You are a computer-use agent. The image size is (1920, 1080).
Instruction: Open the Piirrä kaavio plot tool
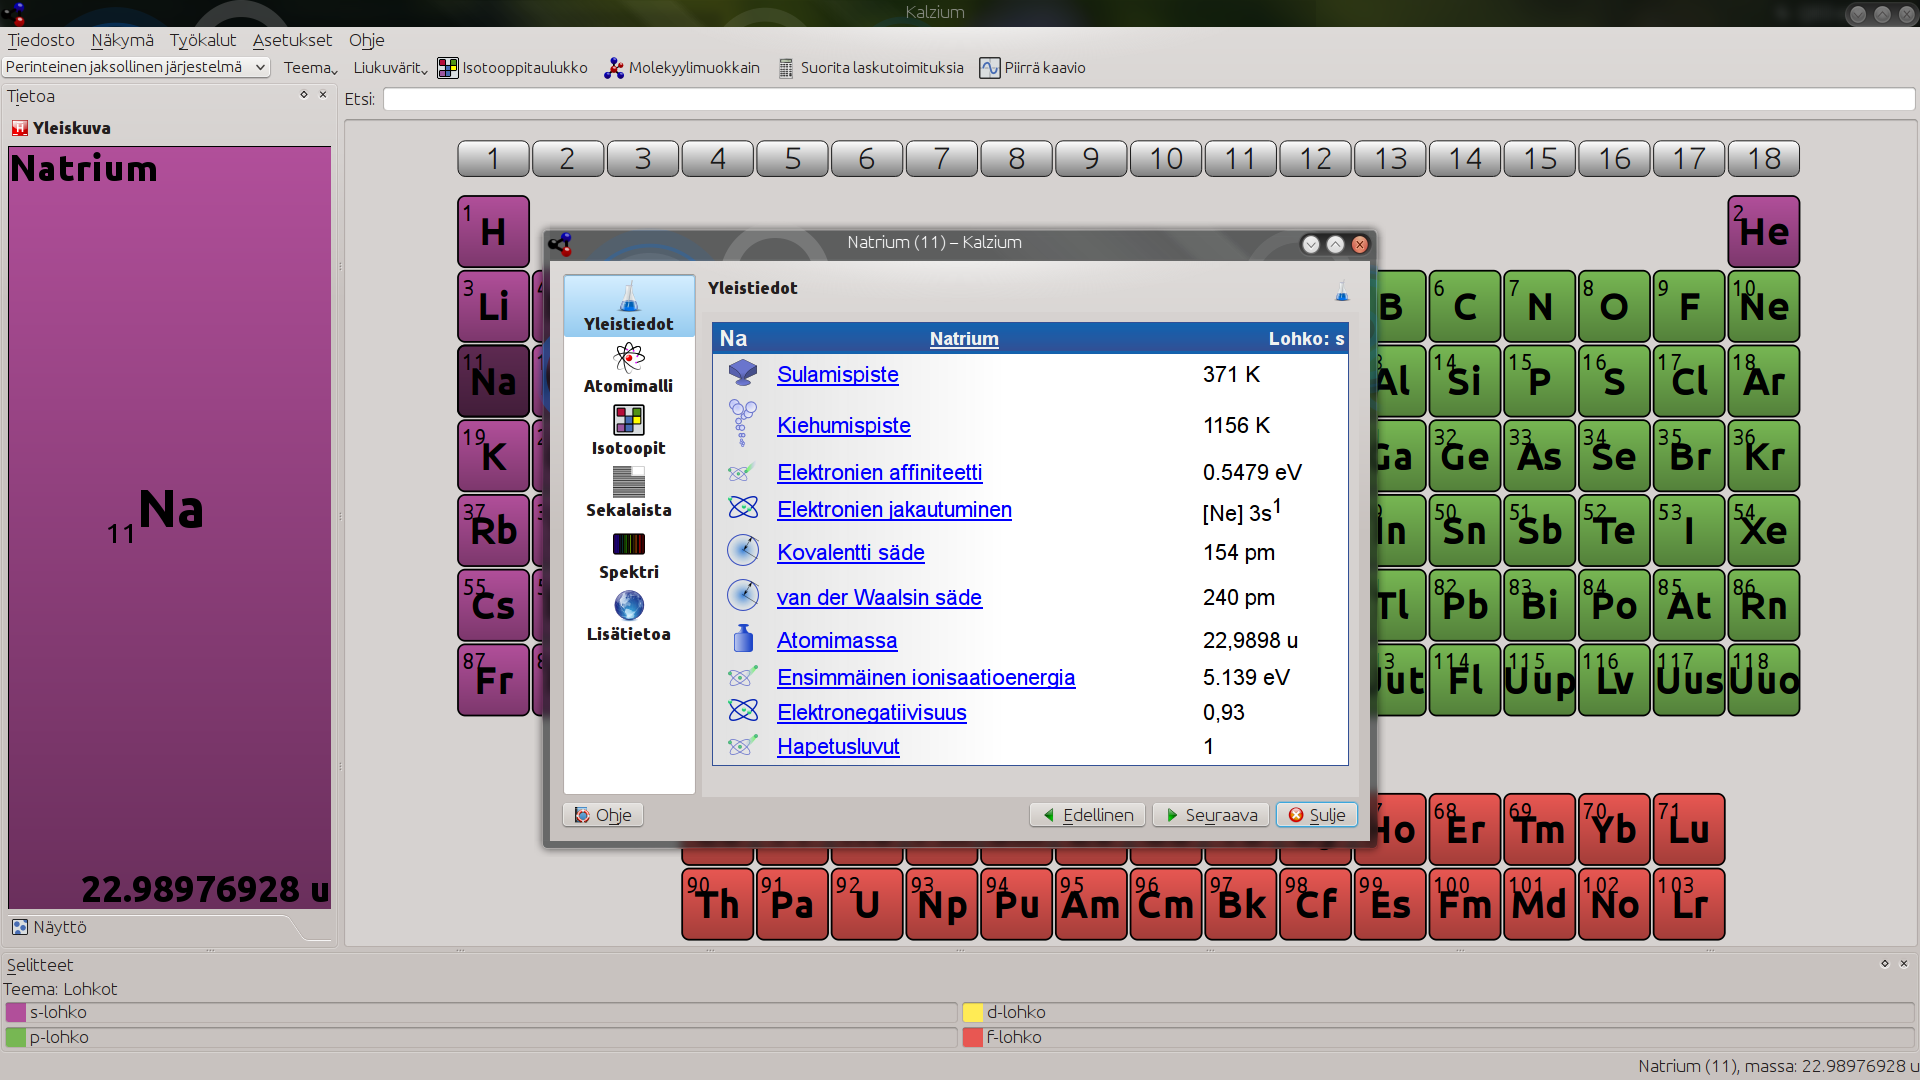[x=1032, y=68]
